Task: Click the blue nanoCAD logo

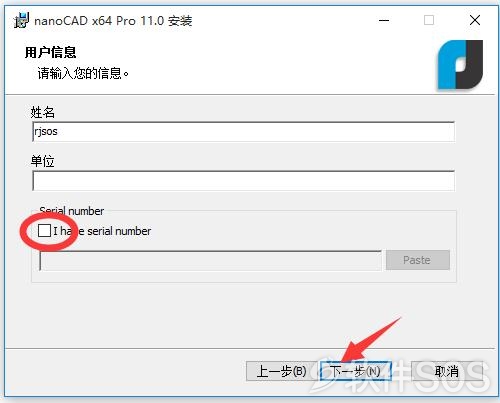Action: point(460,65)
